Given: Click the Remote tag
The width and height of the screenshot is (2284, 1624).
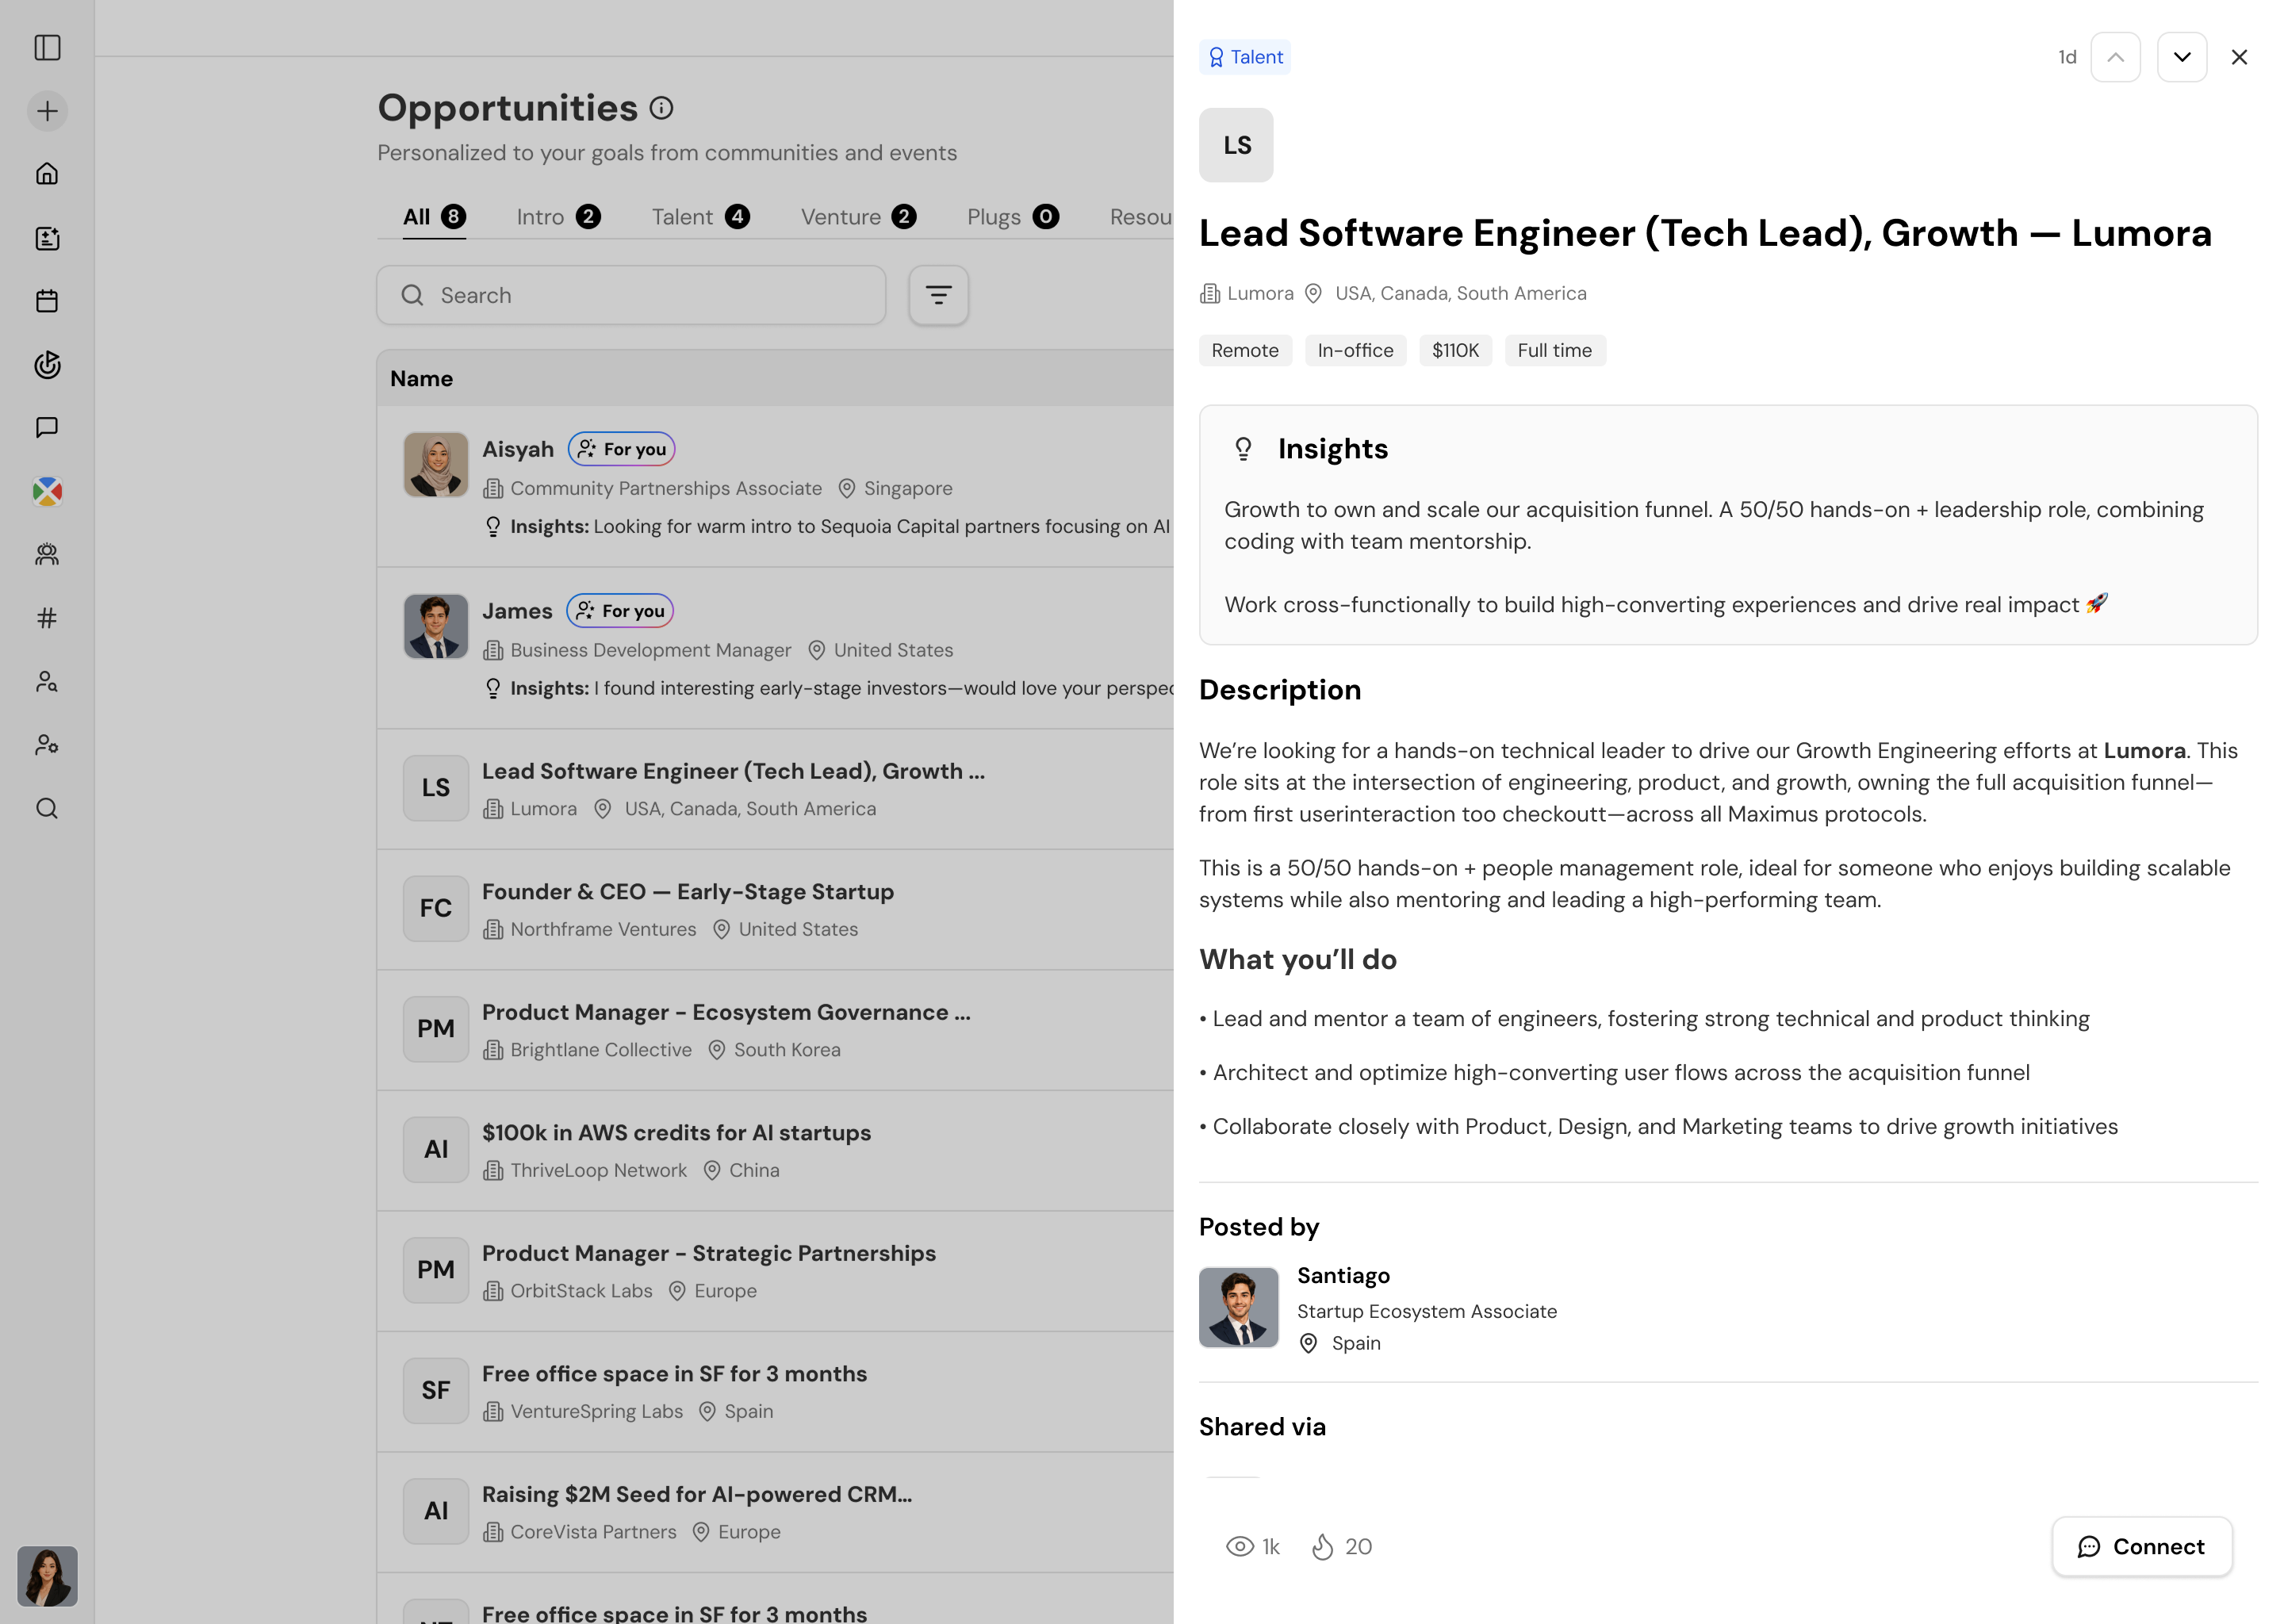Looking at the screenshot, I should tap(1245, 351).
